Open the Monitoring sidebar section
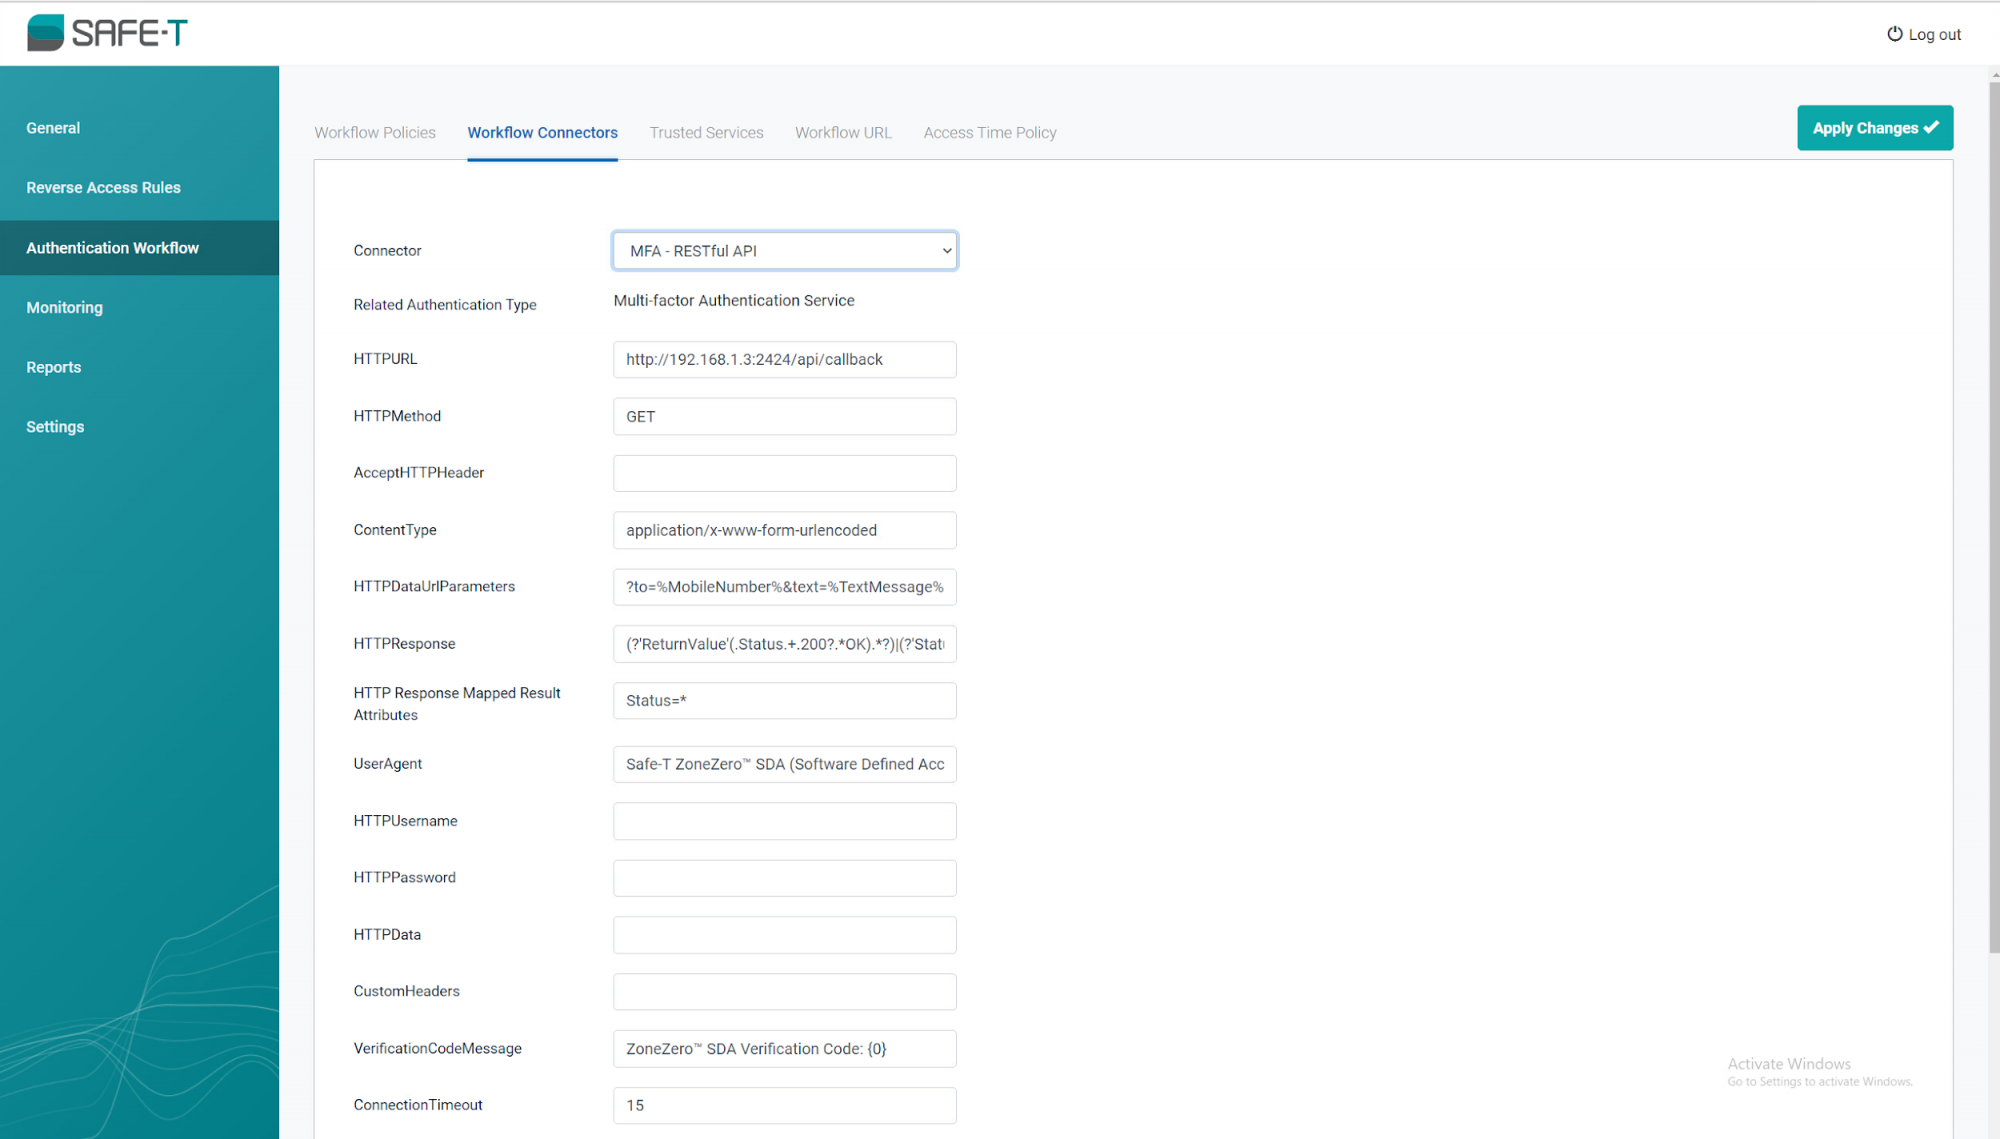The width and height of the screenshot is (2000, 1139). click(x=64, y=308)
